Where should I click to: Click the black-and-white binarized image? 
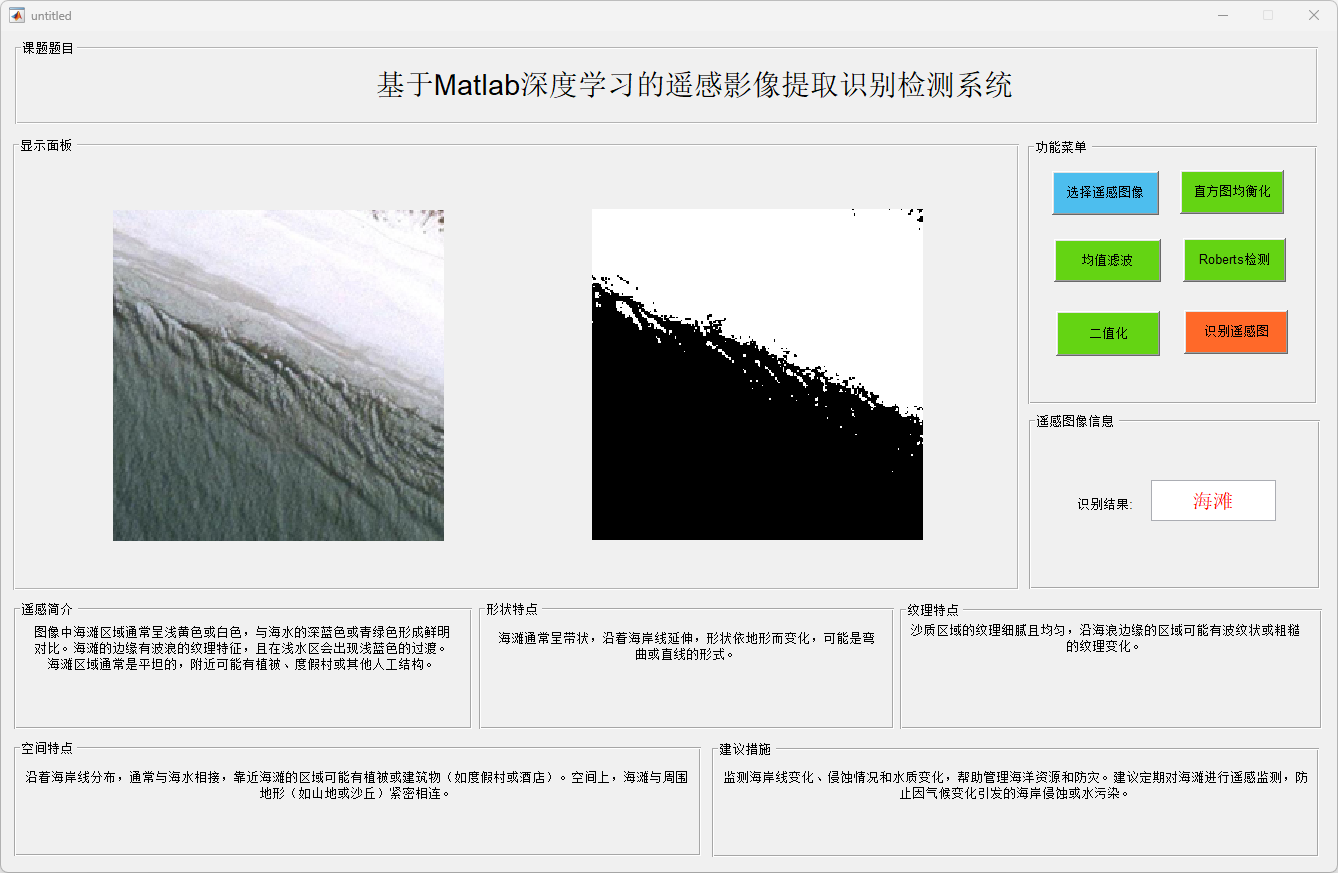(x=757, y=374)
